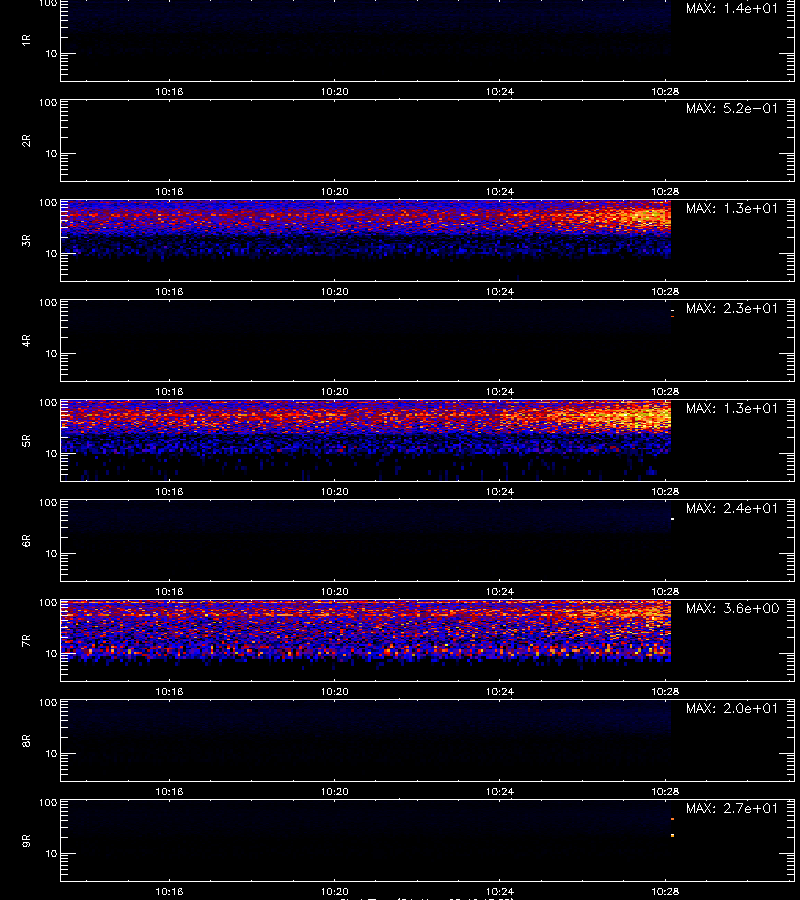Click the 10:20 tick label below 1R panel
This screenshot has width=800, height=900.
(335, 91)
